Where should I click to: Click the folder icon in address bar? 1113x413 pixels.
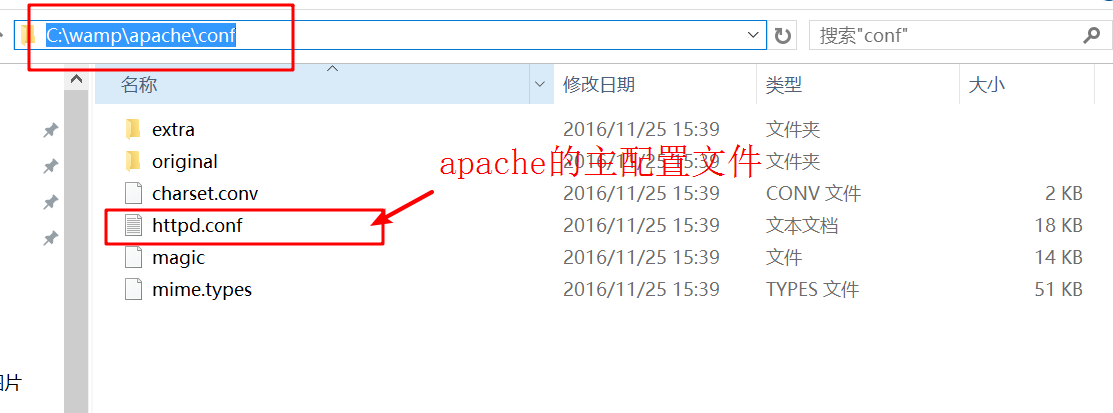pyautogui.click(x=28, y=35)
